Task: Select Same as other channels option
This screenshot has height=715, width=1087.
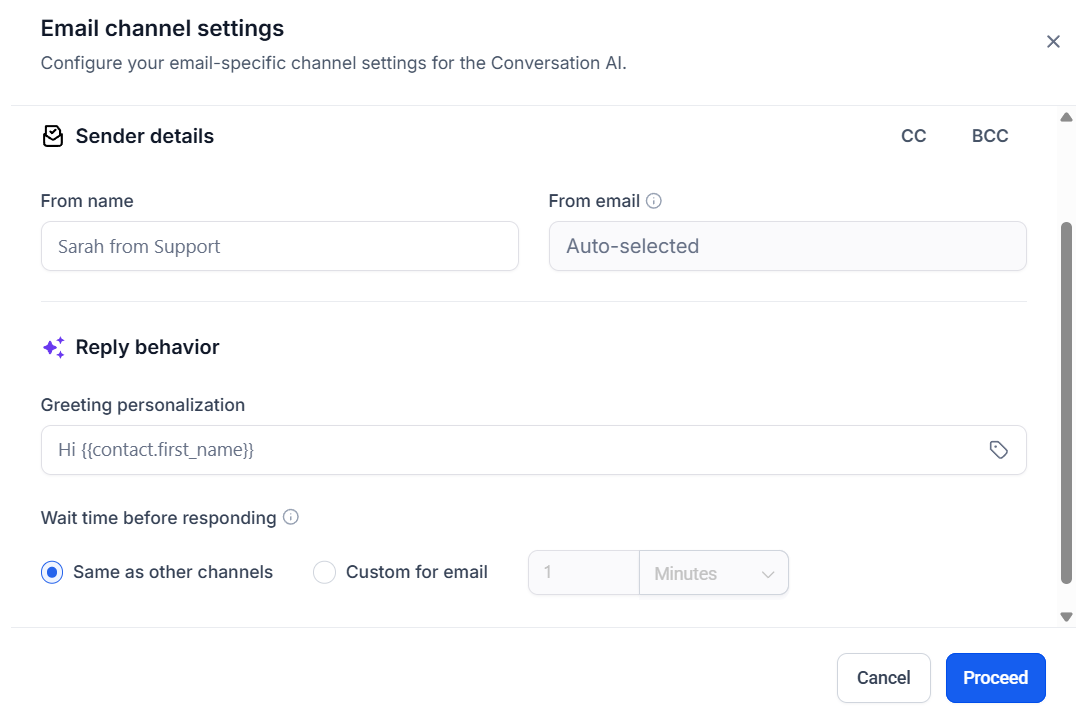Action: 51,572
